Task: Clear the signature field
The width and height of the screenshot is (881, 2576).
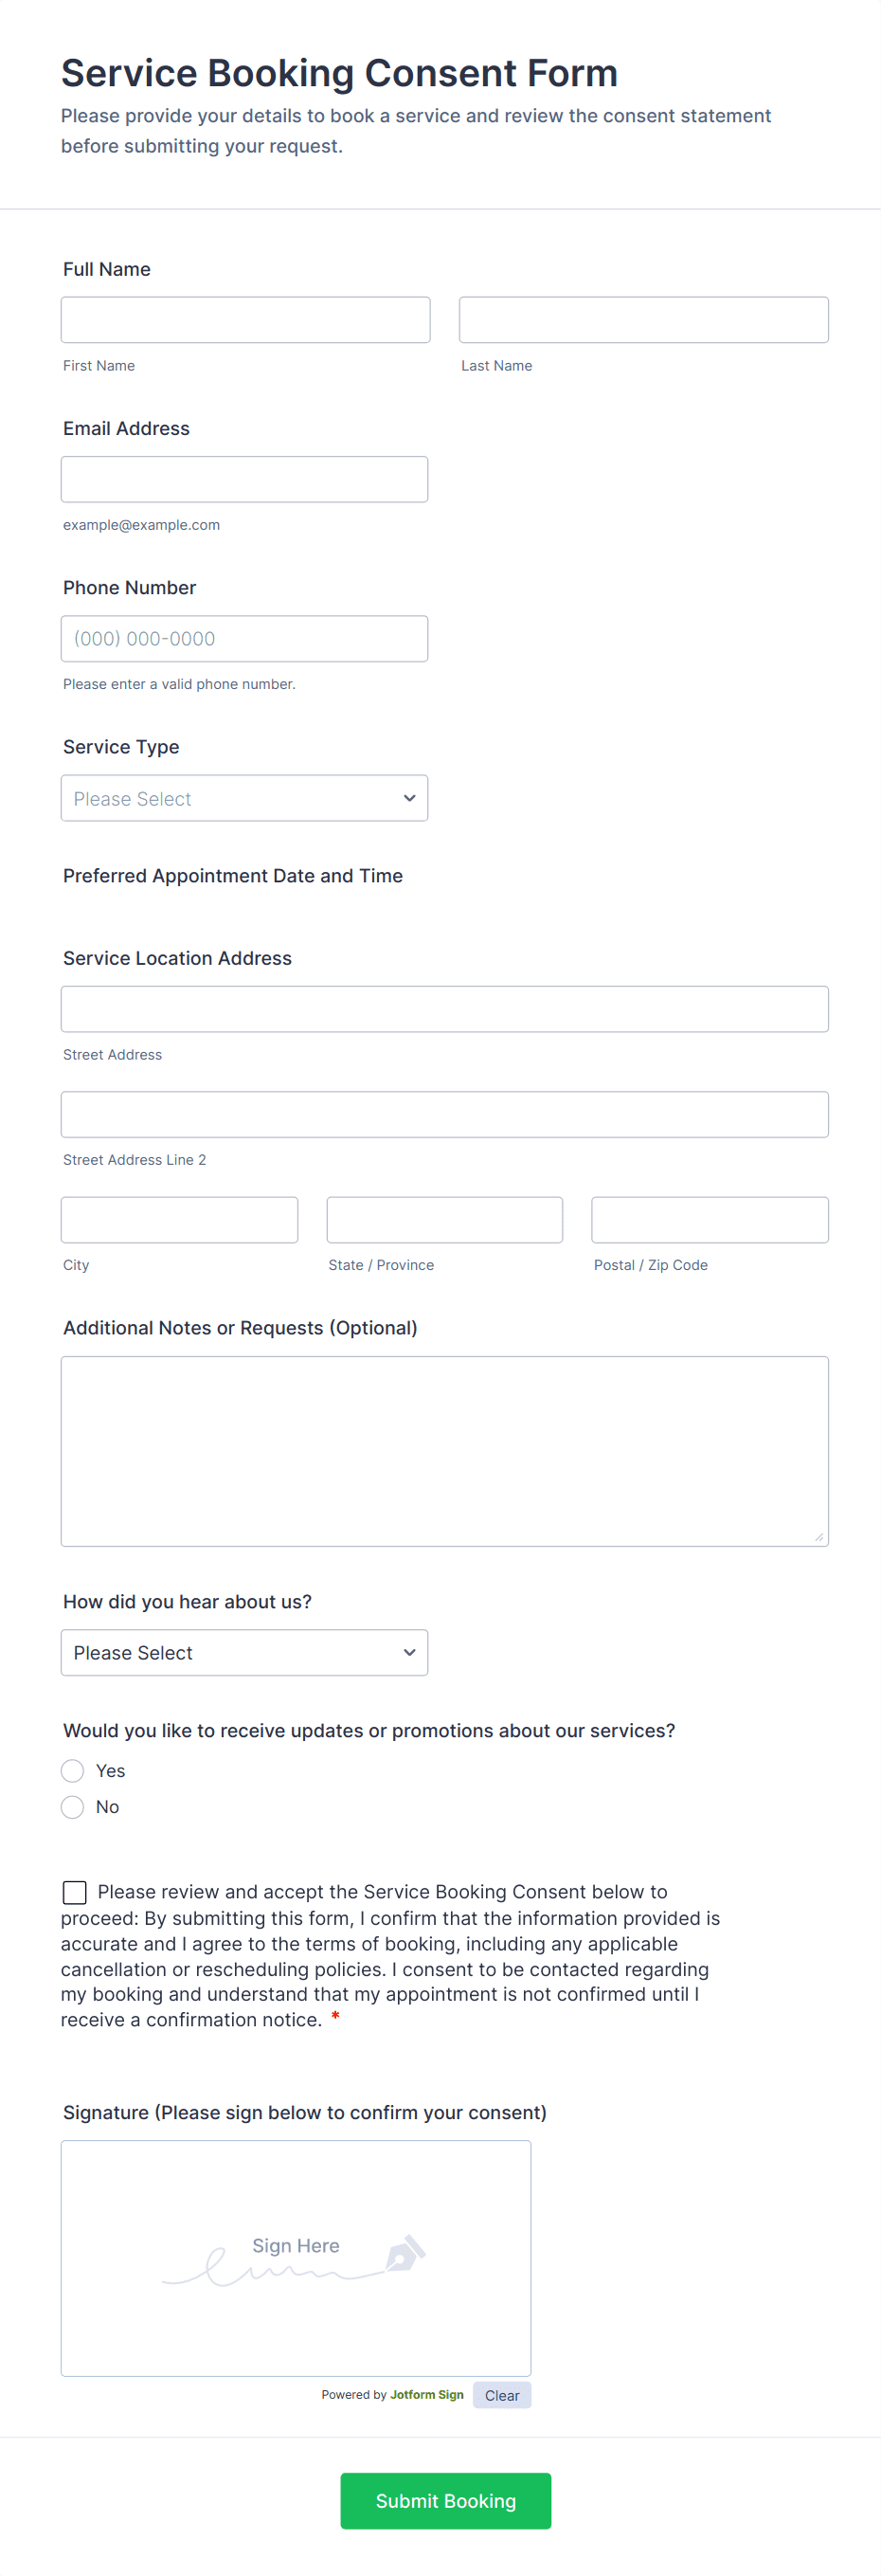Action: (x=501, y=2395)
